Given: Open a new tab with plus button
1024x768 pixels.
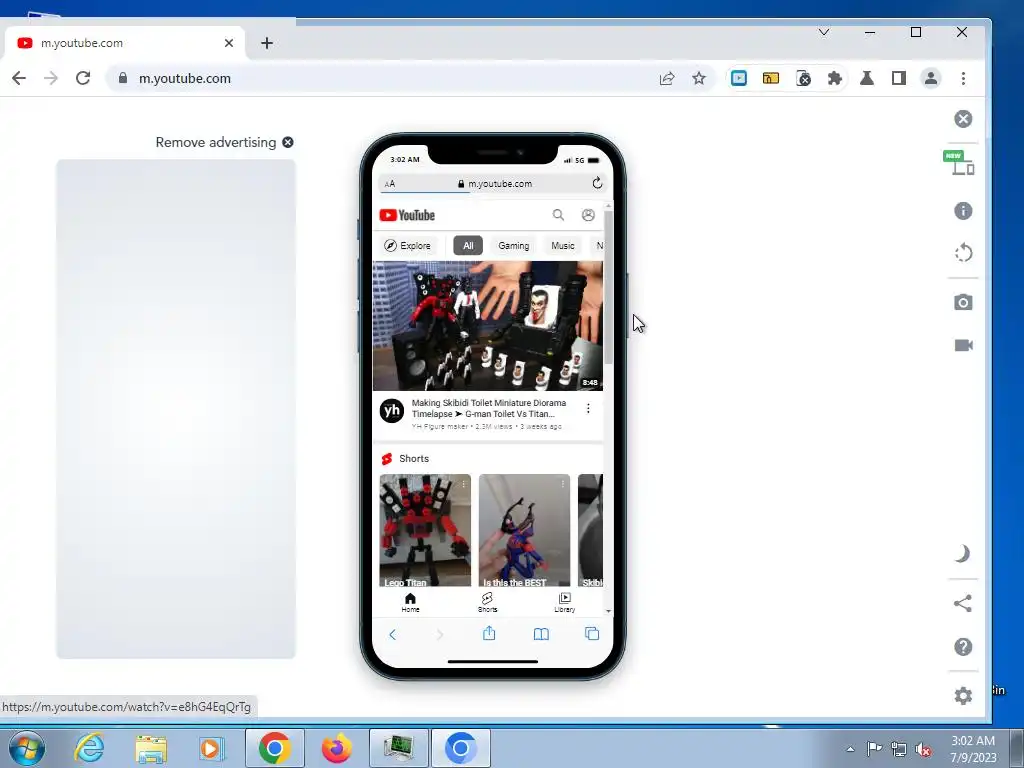Looking at the screenshot, I should (x=266, y=43).
